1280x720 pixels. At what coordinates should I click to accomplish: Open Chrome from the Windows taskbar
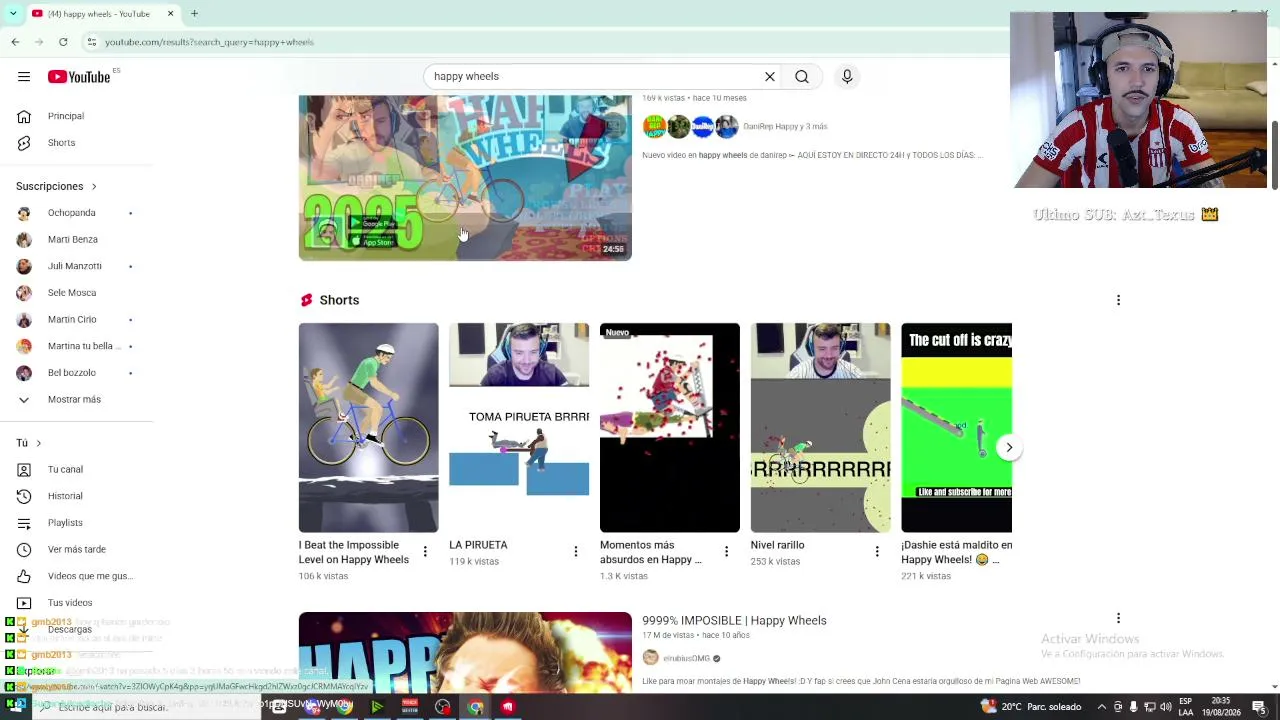(475, 707)
